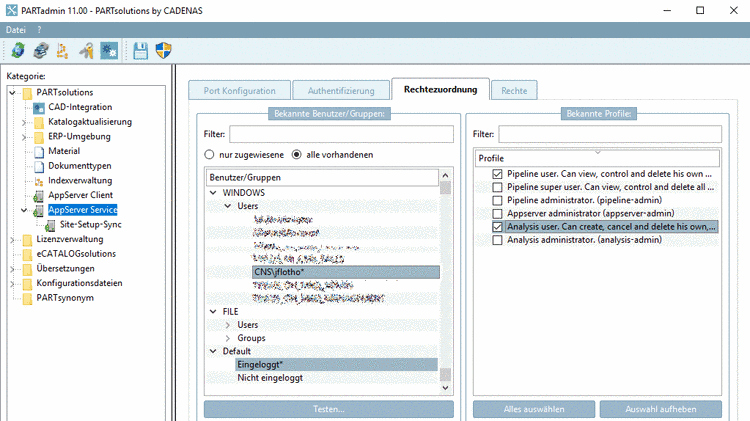Image resolution: width=750 pixels, height=421 pixels.
Task: Open the ? help menu
Action: pos(39,30)
